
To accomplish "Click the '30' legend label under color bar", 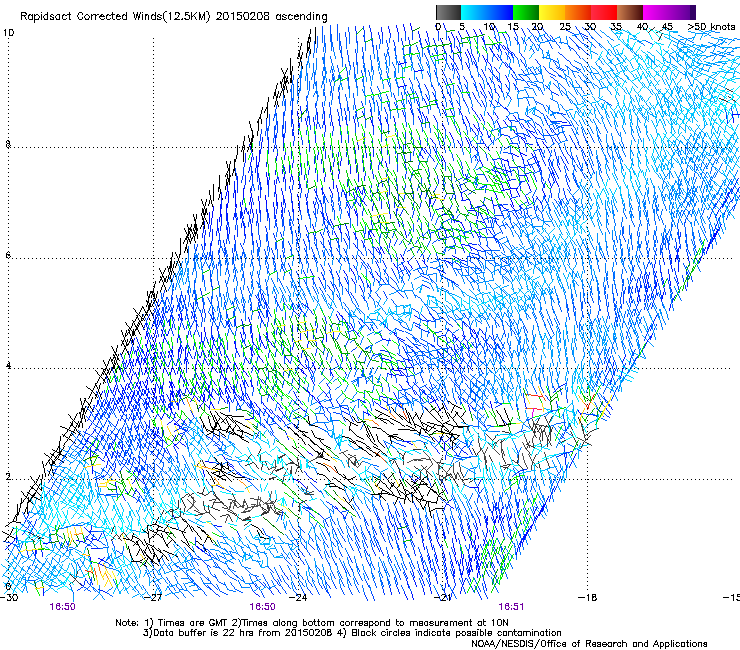I will (x=590, y=26).
